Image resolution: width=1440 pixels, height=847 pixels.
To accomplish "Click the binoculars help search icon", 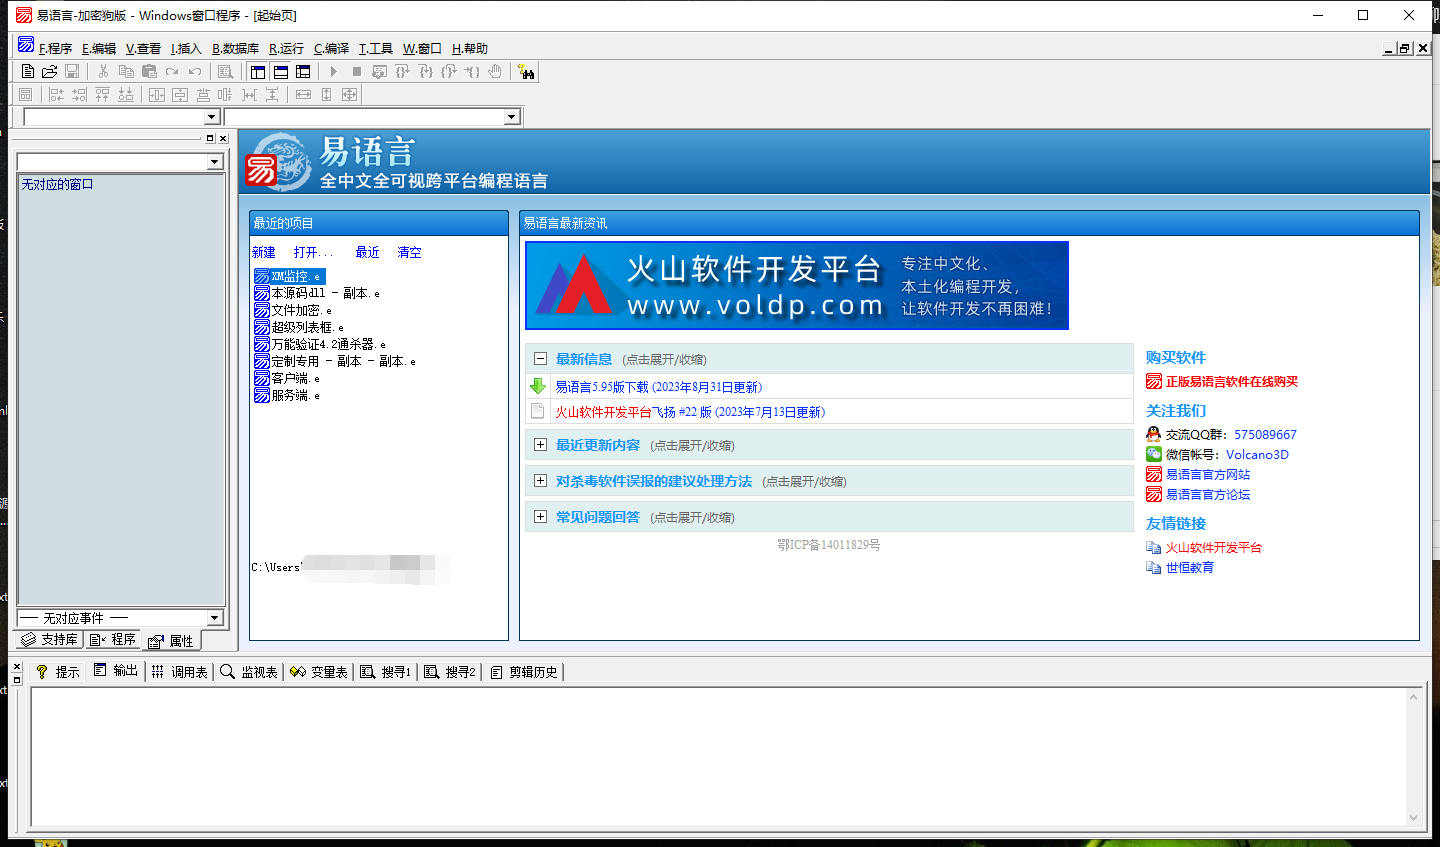I will click(x=527, y=72).
